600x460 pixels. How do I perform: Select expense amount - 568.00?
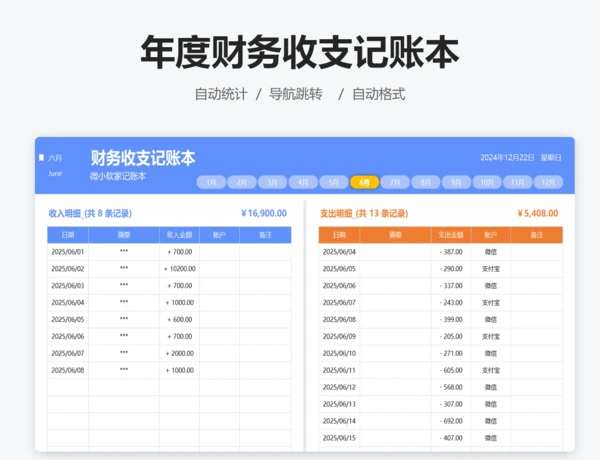point(451,387)
